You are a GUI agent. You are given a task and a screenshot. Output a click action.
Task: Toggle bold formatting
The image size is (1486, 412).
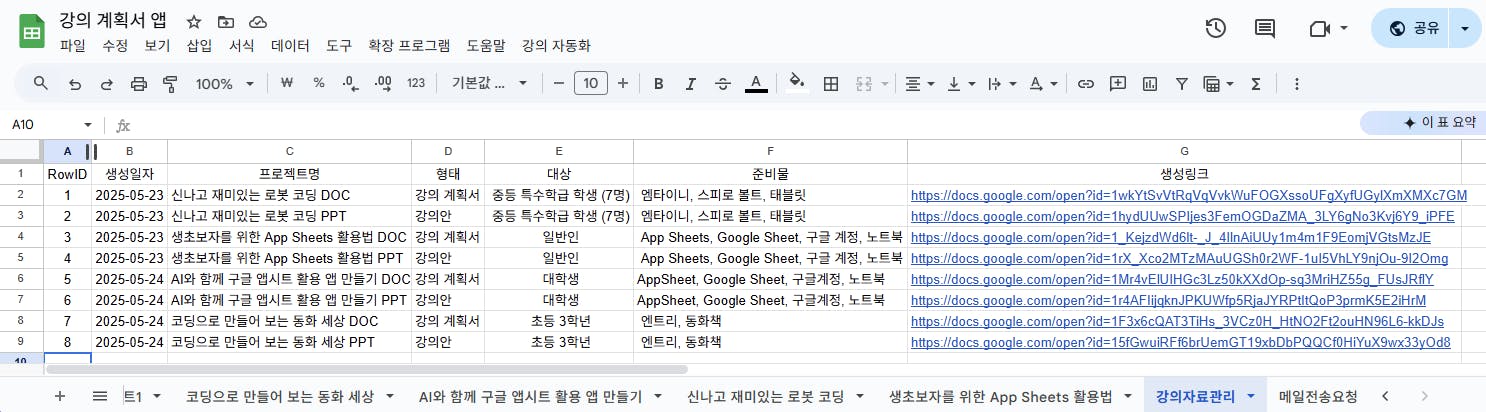(659, 84)
